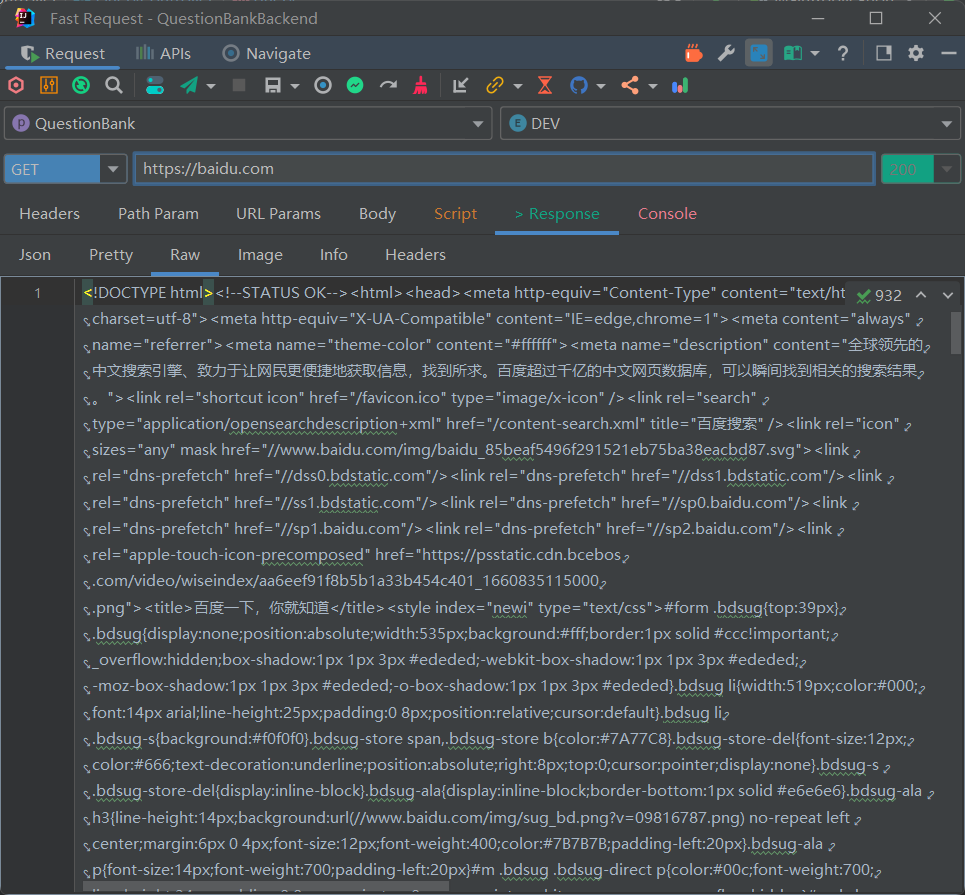Click the orange share icon

[x=630, y=86]
